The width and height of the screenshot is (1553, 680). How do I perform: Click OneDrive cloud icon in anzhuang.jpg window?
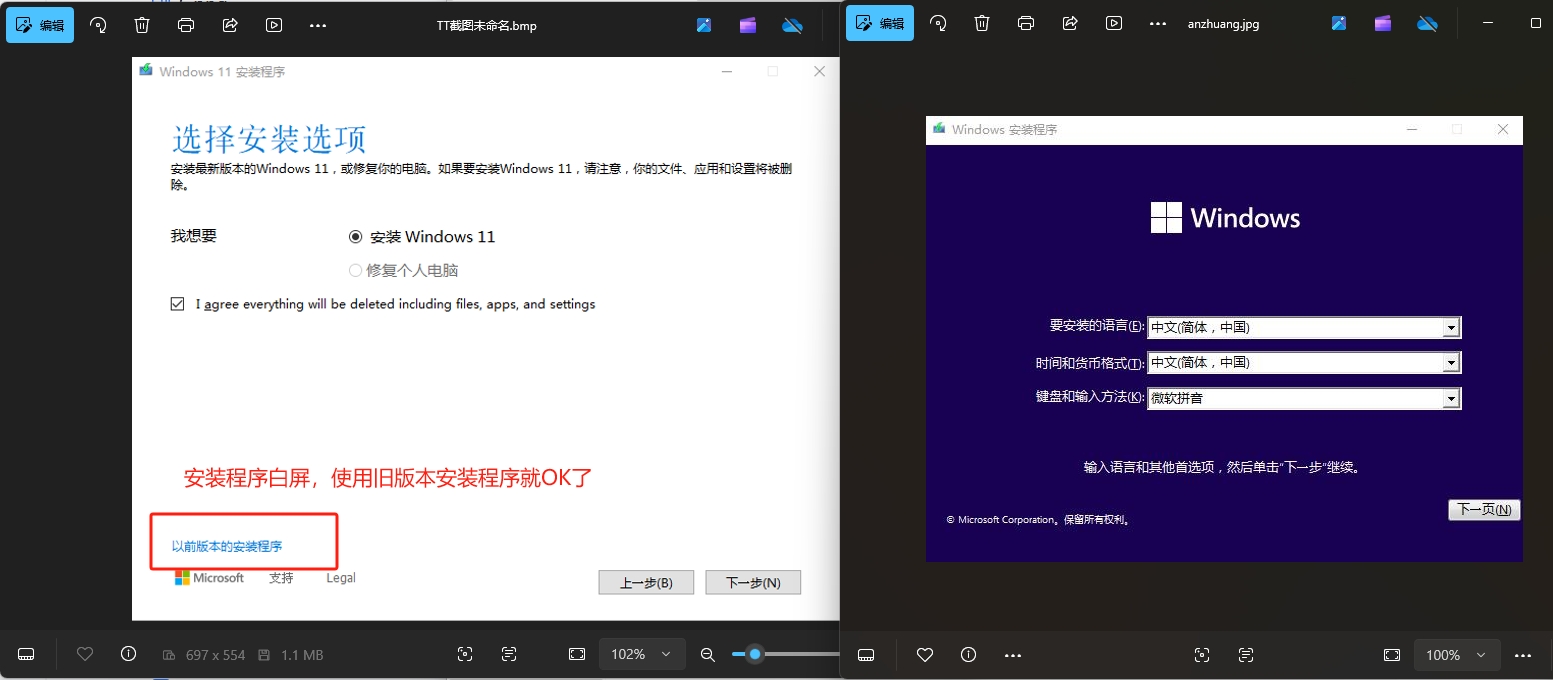pyautogui.click(x=1427, y=24)
